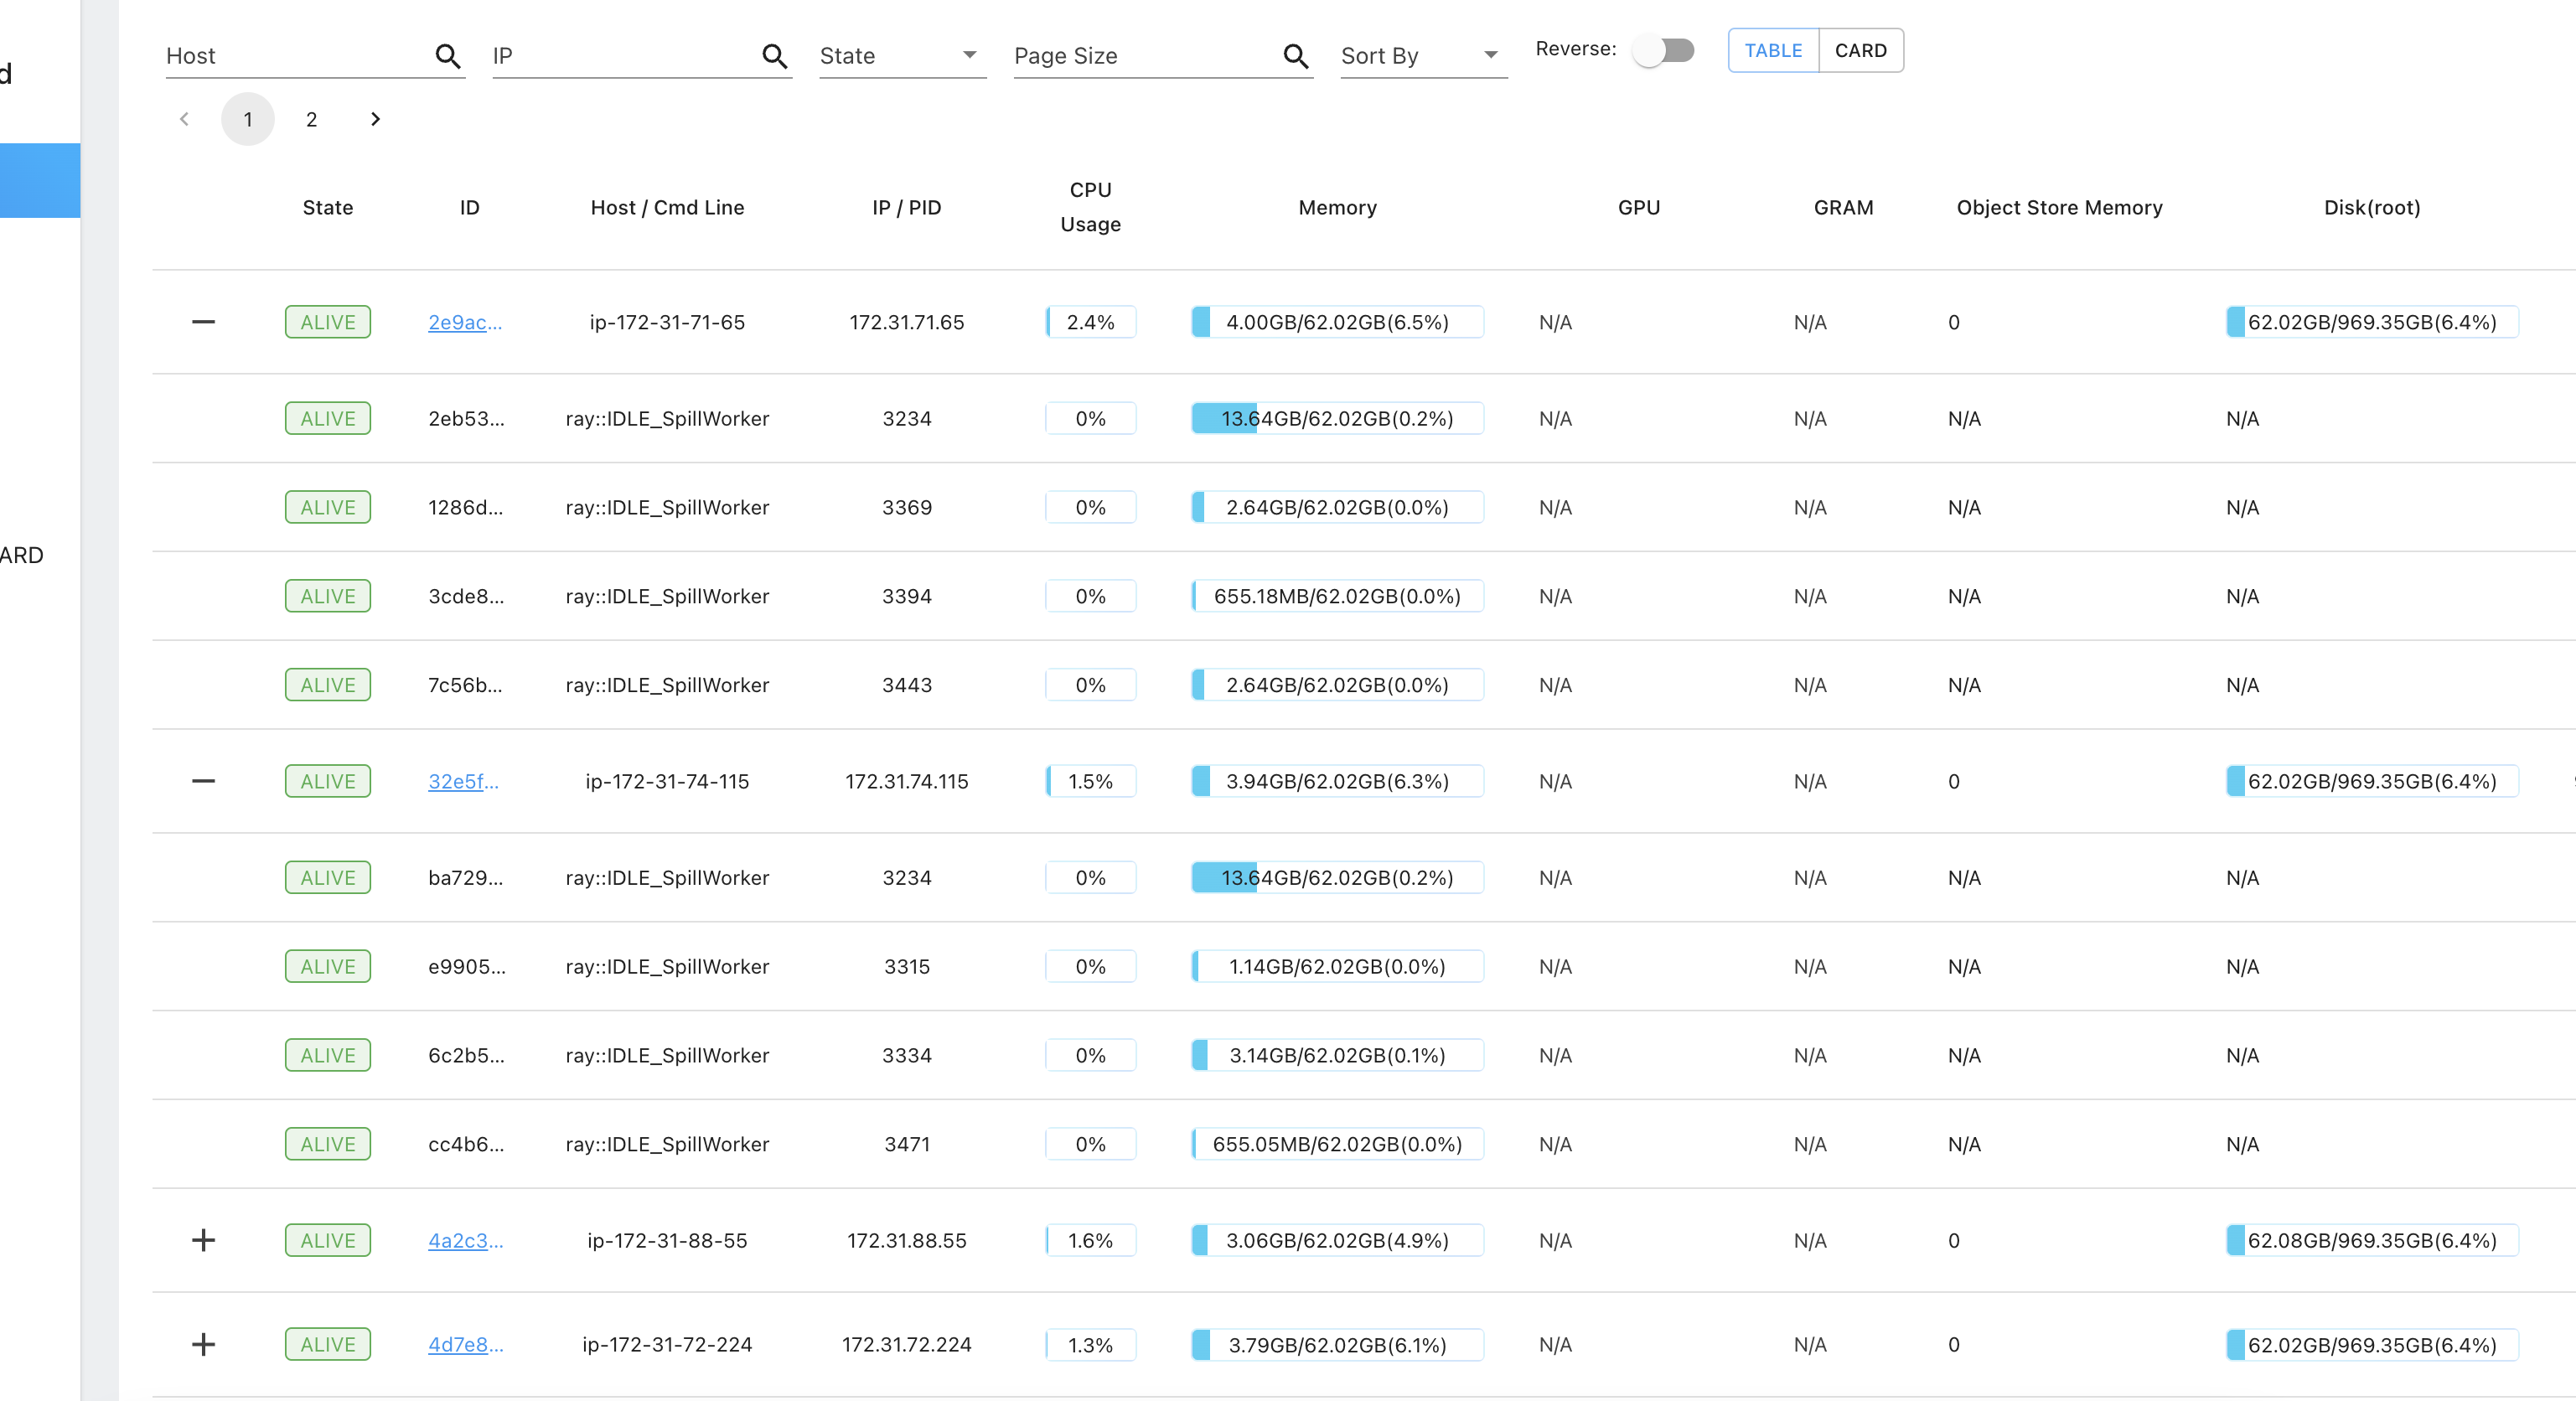
Task: Switch to the TABLE view
Action: [1773, 50]
